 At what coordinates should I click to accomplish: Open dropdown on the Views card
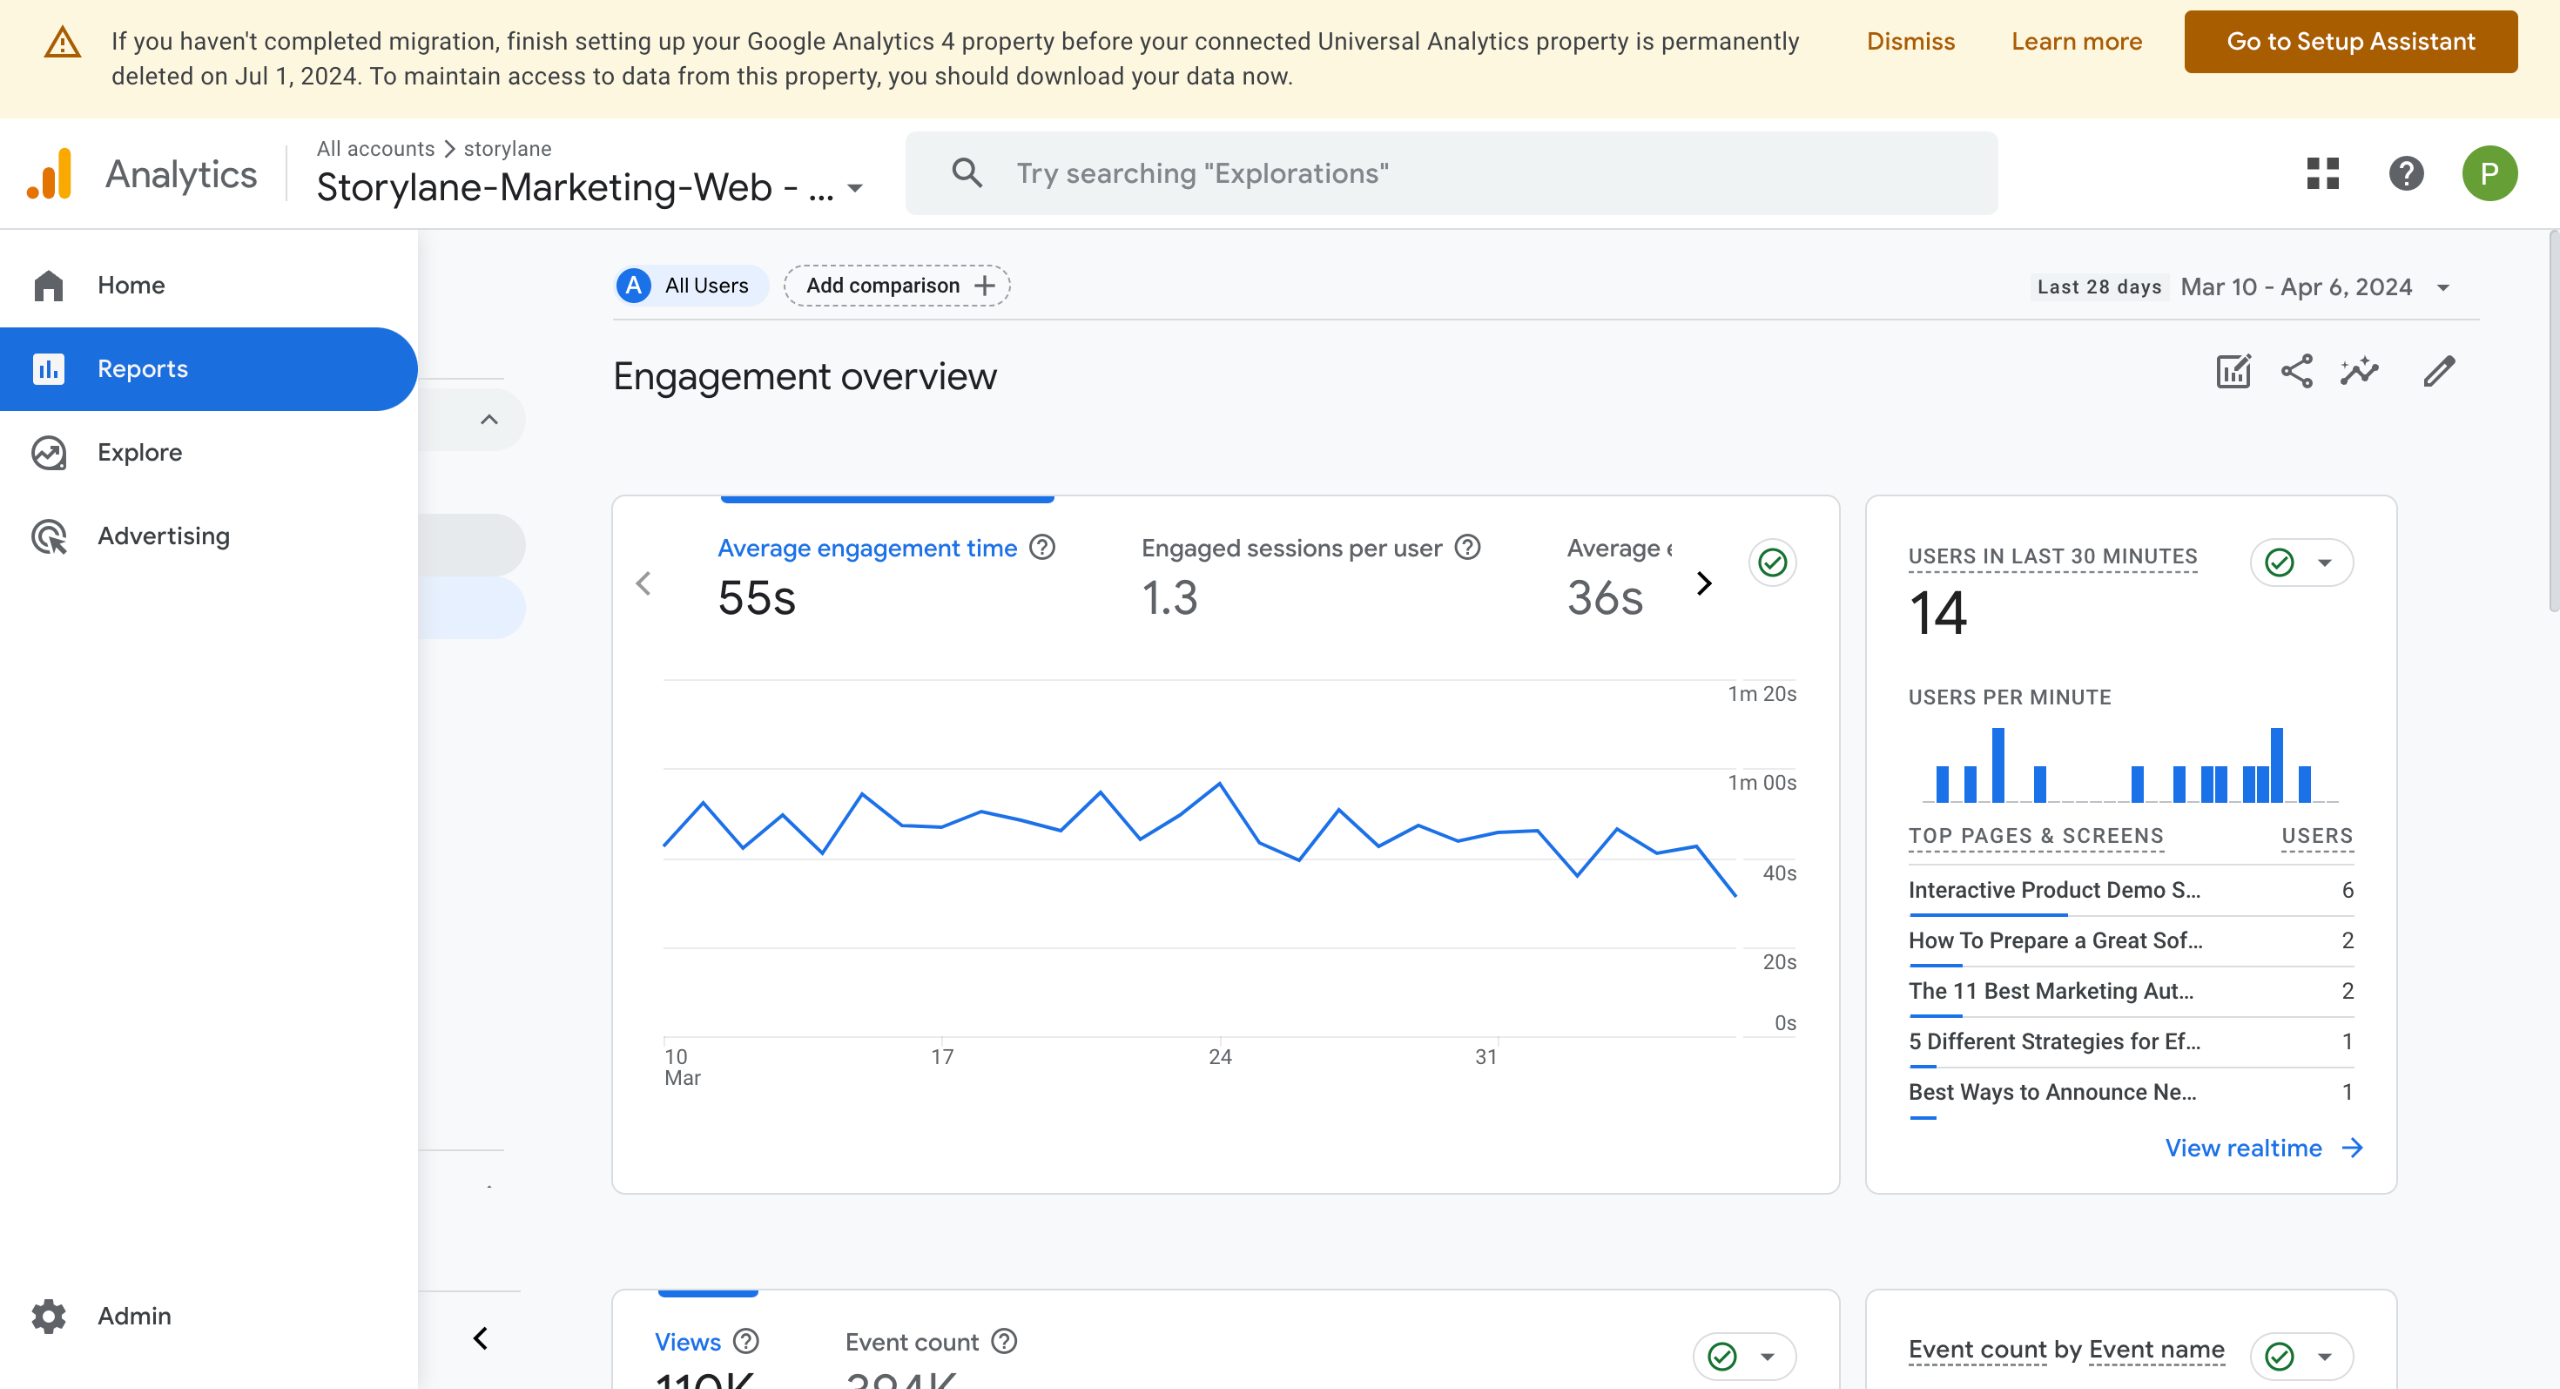[1767, 1356]
